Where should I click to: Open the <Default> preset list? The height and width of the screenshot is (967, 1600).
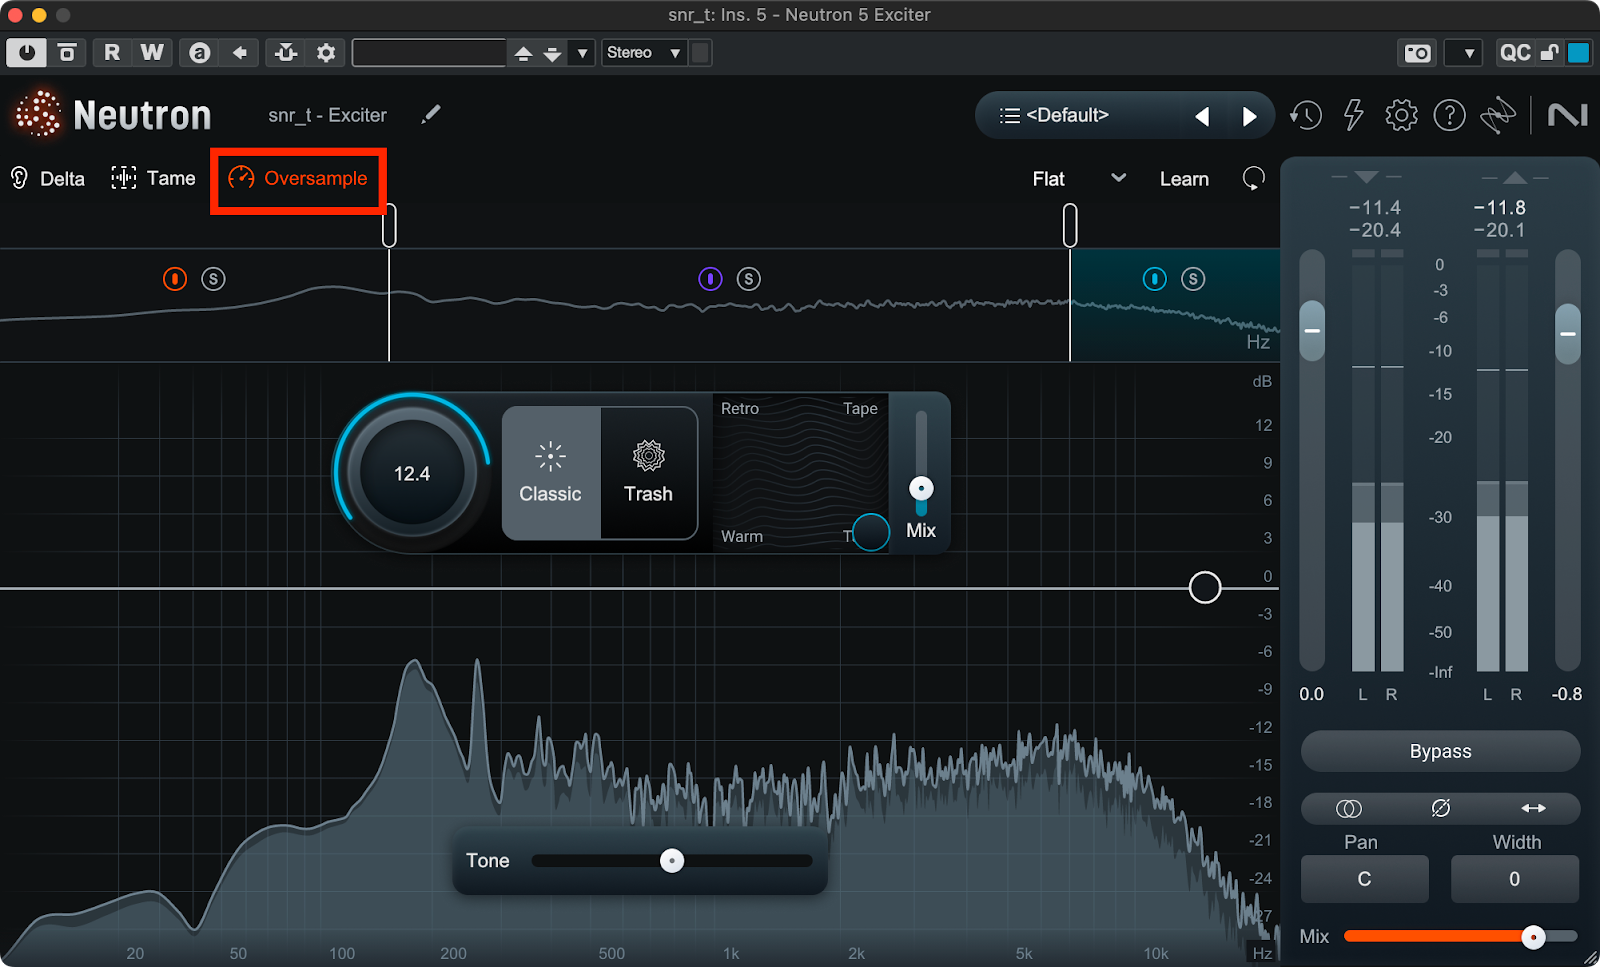pyautogui.click(x=1068, y=116)
